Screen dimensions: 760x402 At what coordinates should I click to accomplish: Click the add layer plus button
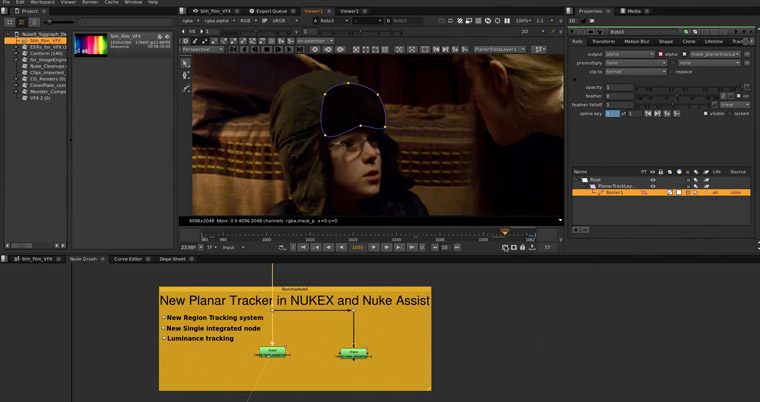(x=576, y=229)
